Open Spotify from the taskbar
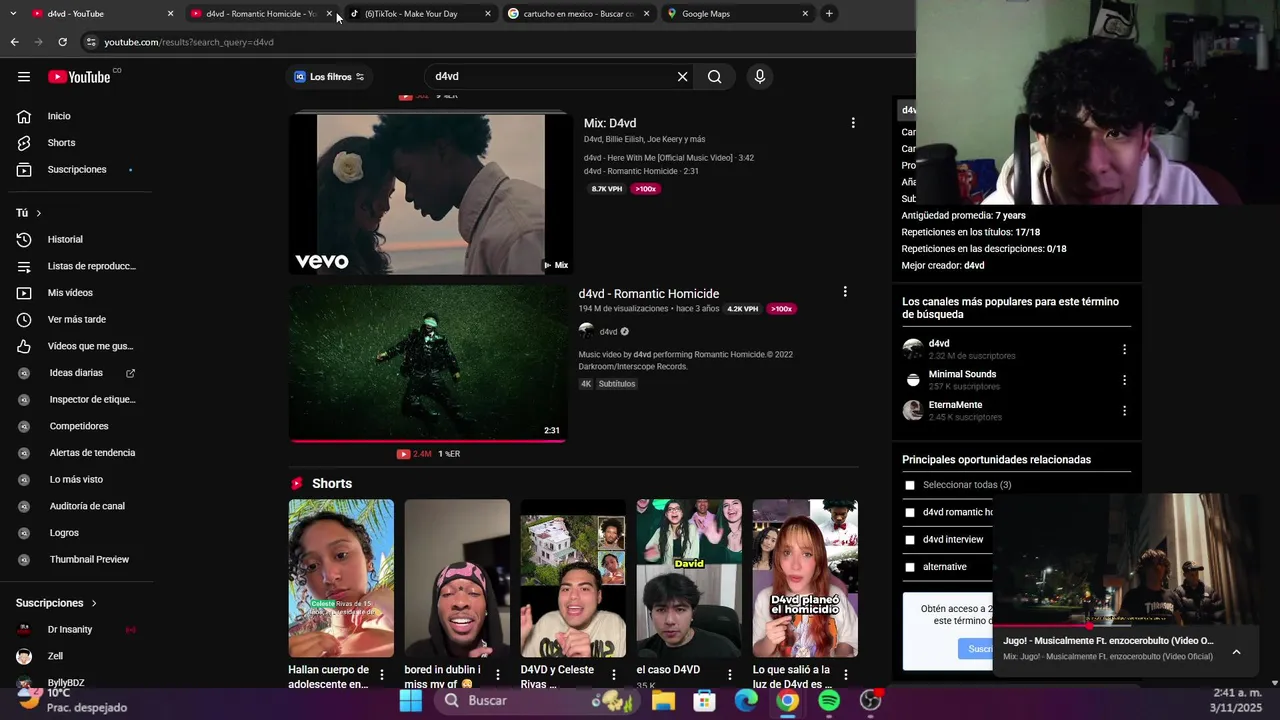1280x720 pixels. point(829,700)
